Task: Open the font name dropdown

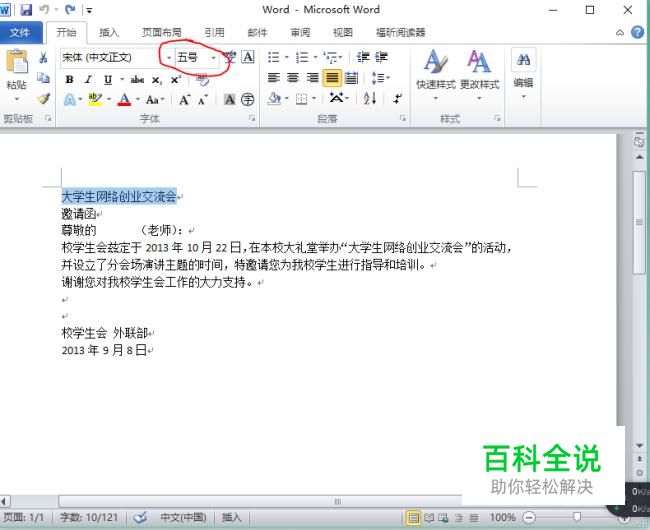Action: 169,58
